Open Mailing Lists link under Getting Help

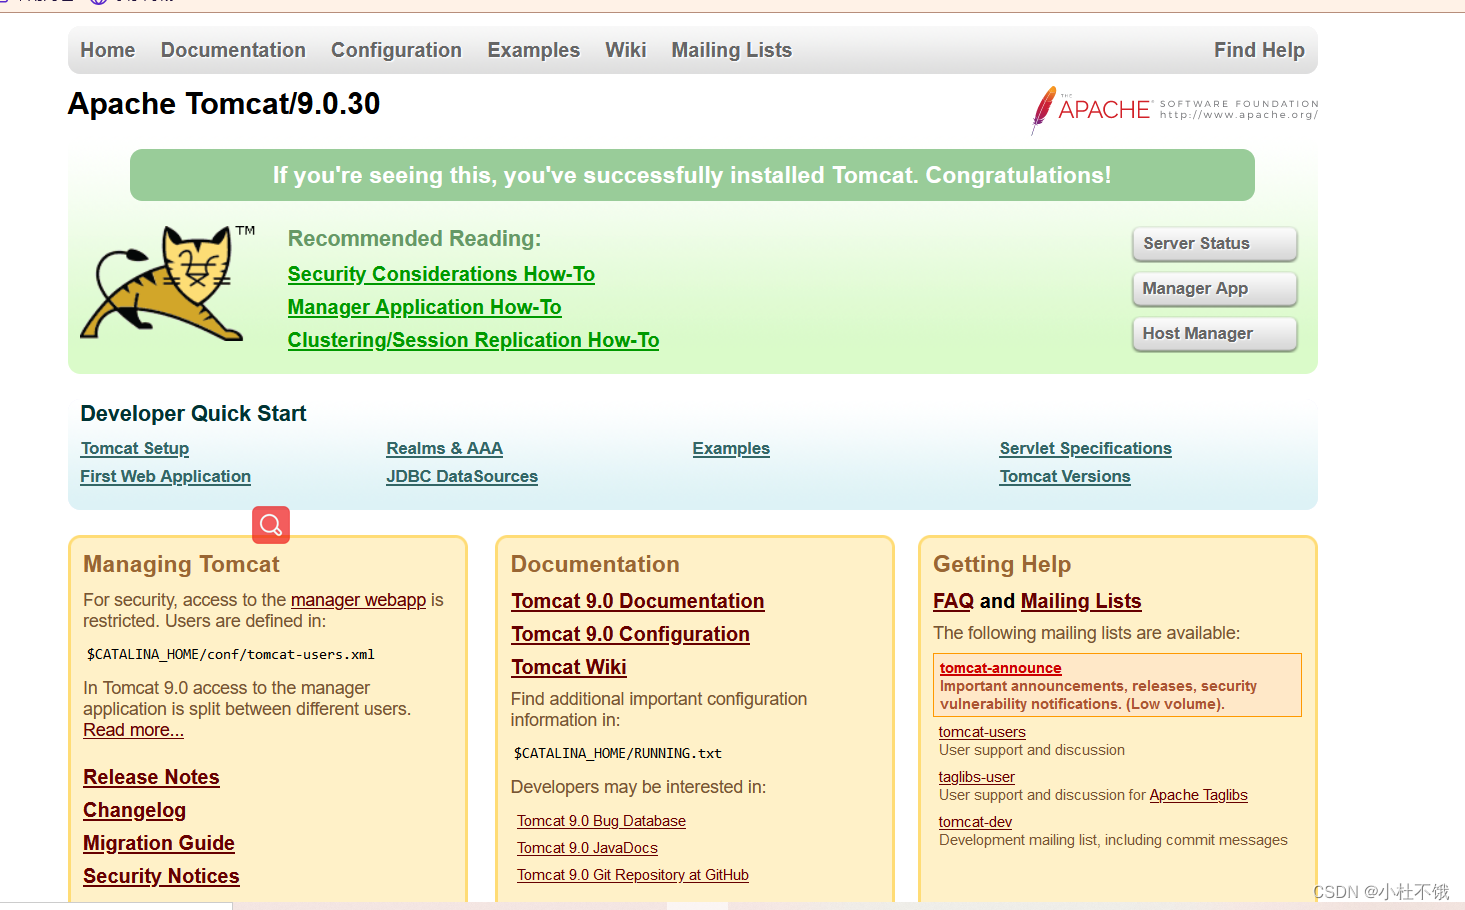pyautogui.click(x=1081, y=601)
